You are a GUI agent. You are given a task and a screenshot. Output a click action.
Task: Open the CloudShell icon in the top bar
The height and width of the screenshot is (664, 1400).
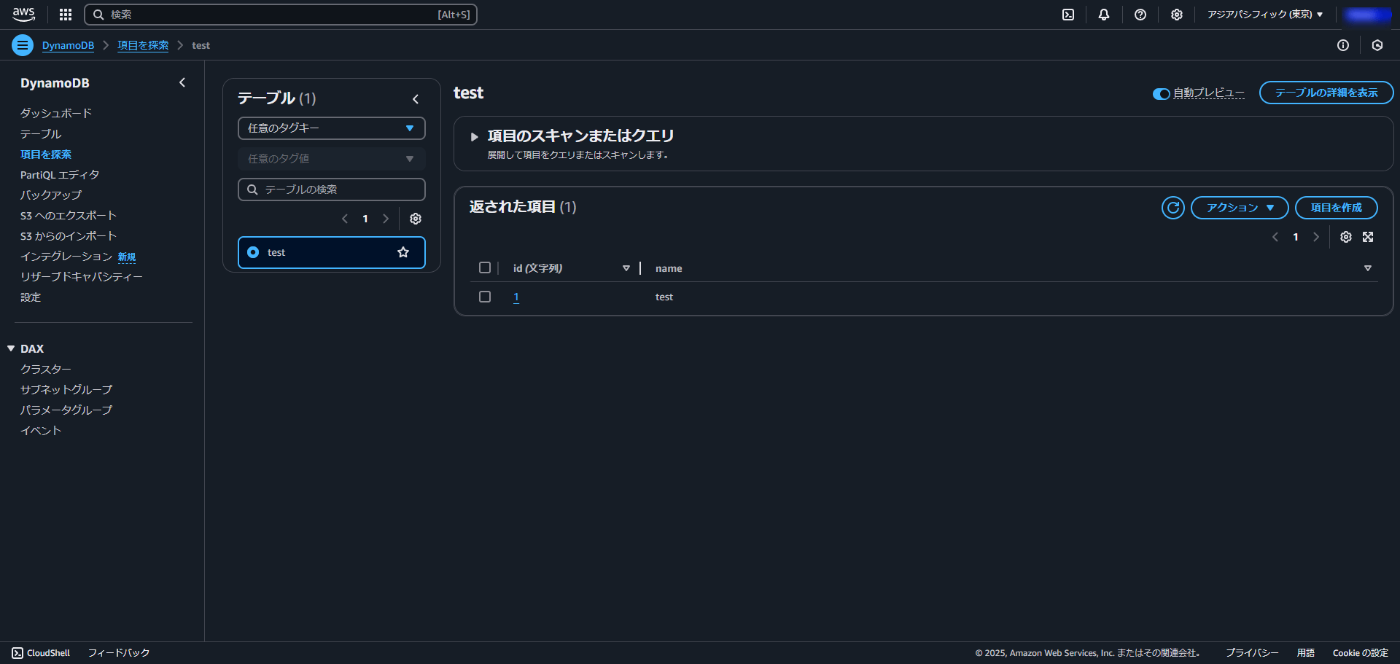point(1068,15)
